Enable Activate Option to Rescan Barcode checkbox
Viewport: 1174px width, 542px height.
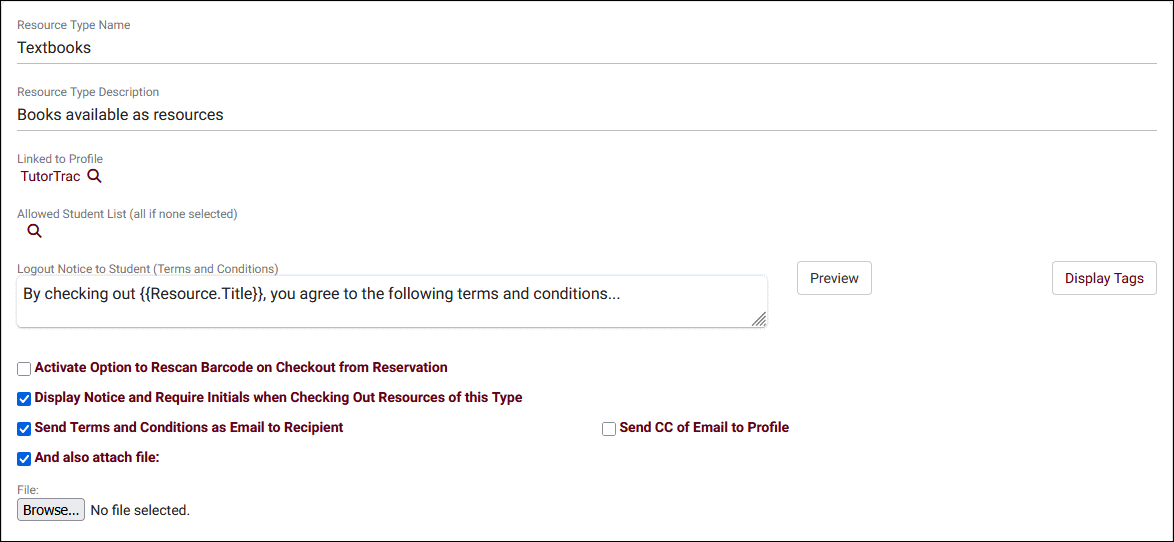click(x=25, y=368)
